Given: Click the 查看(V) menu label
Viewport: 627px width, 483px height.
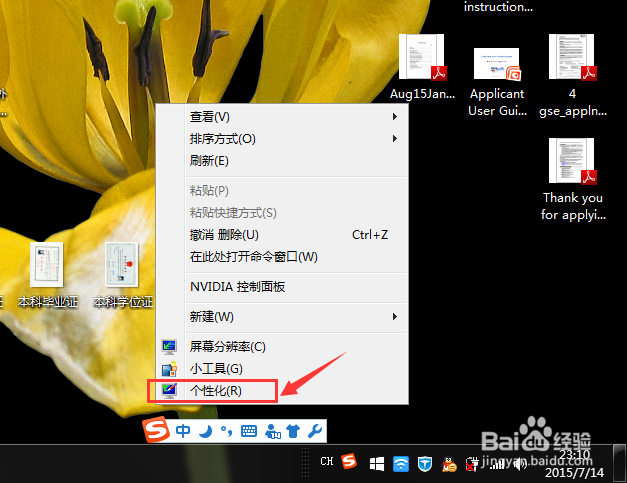Looking at the screenshot, I should pos(210,117).
